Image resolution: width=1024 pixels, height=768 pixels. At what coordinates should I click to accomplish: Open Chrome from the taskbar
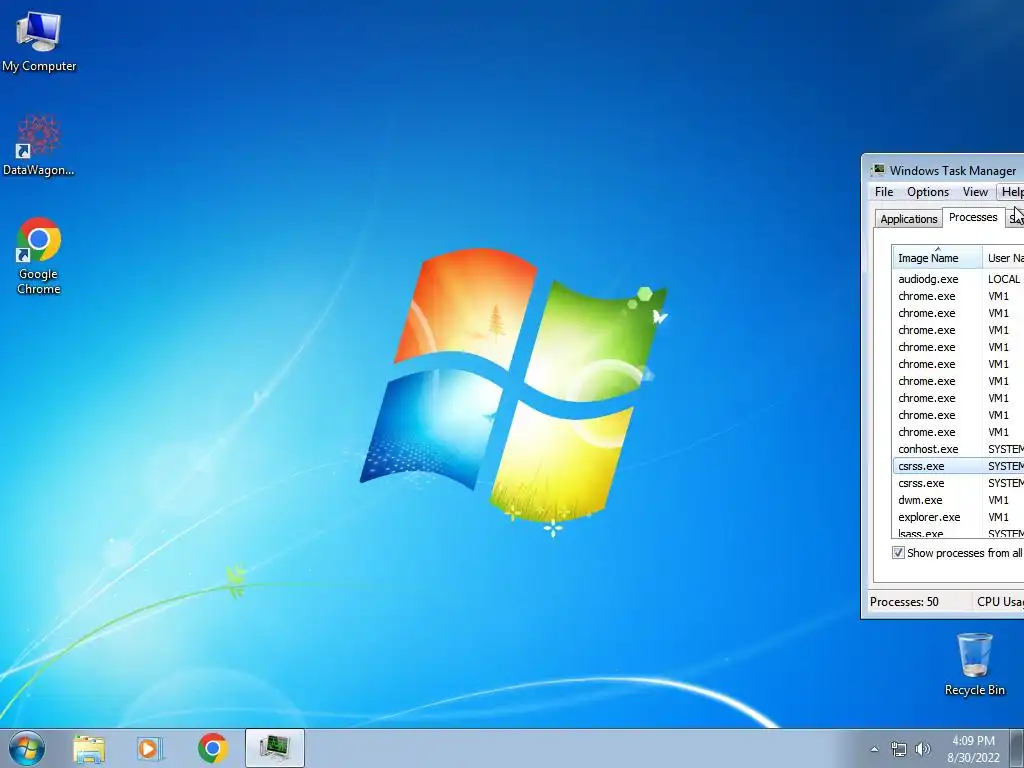(x=212, y=748)
